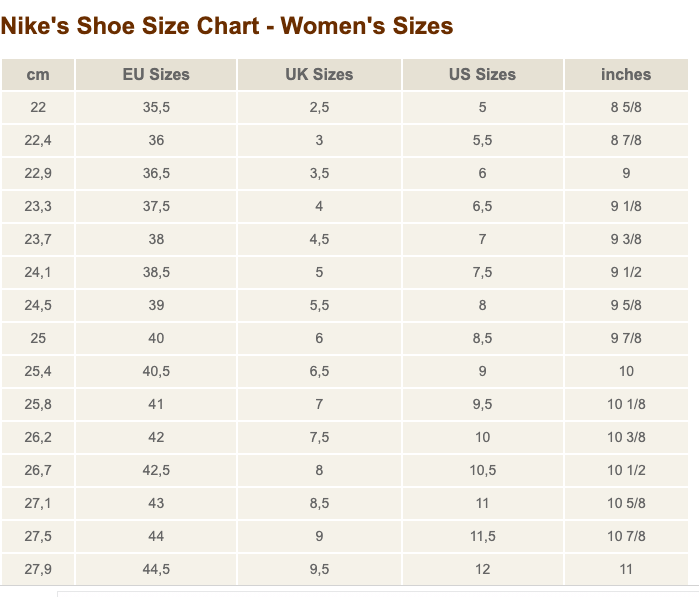This screenshot has height=597, width=699.
Task: Click the EU size 40,5 cell
Action: coord(156,371)
